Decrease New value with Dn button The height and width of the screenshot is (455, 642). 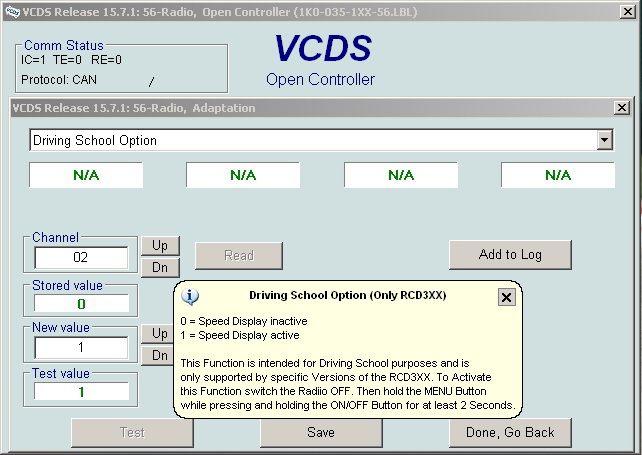158,355
